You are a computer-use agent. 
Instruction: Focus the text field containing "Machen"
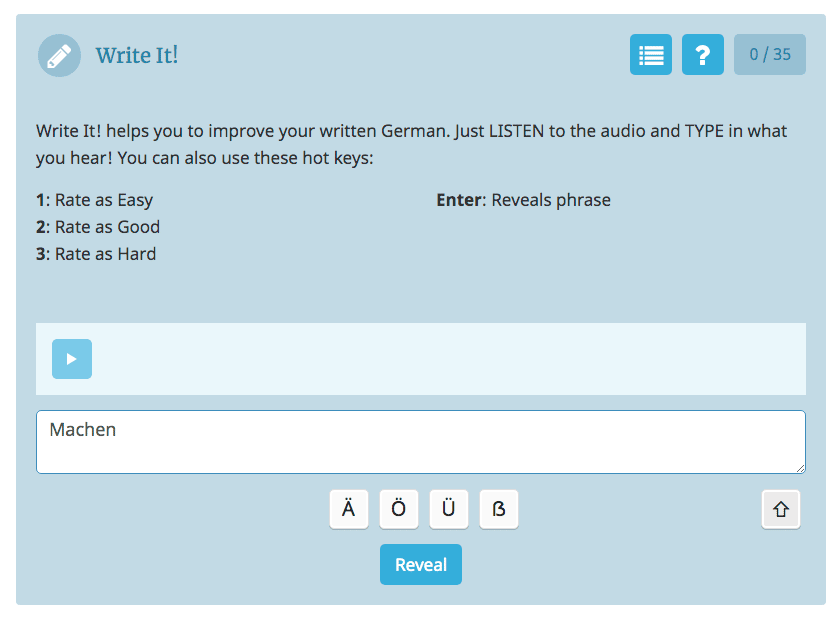pos(420,441)
